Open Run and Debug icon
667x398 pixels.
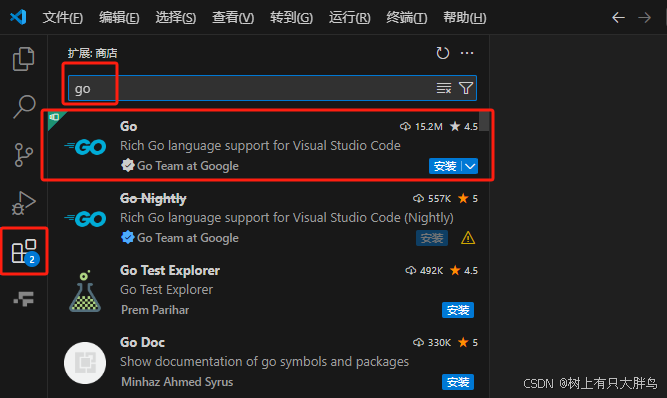23,203
